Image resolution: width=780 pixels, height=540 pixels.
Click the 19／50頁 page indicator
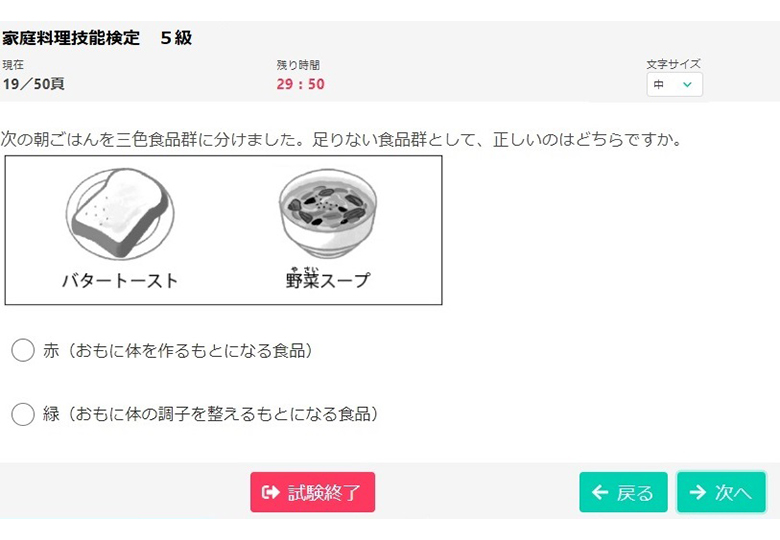(33, 84)
